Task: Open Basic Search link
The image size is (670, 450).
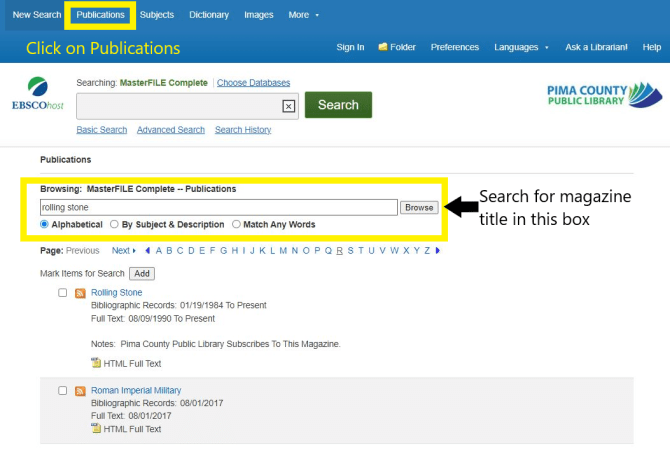Action: point(102,129)
